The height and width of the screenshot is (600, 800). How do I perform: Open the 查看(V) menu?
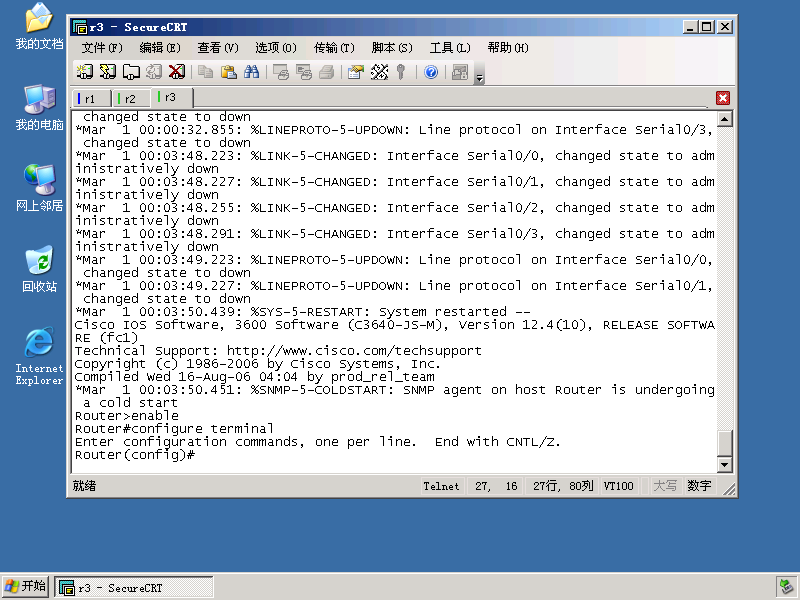[218, 48]
